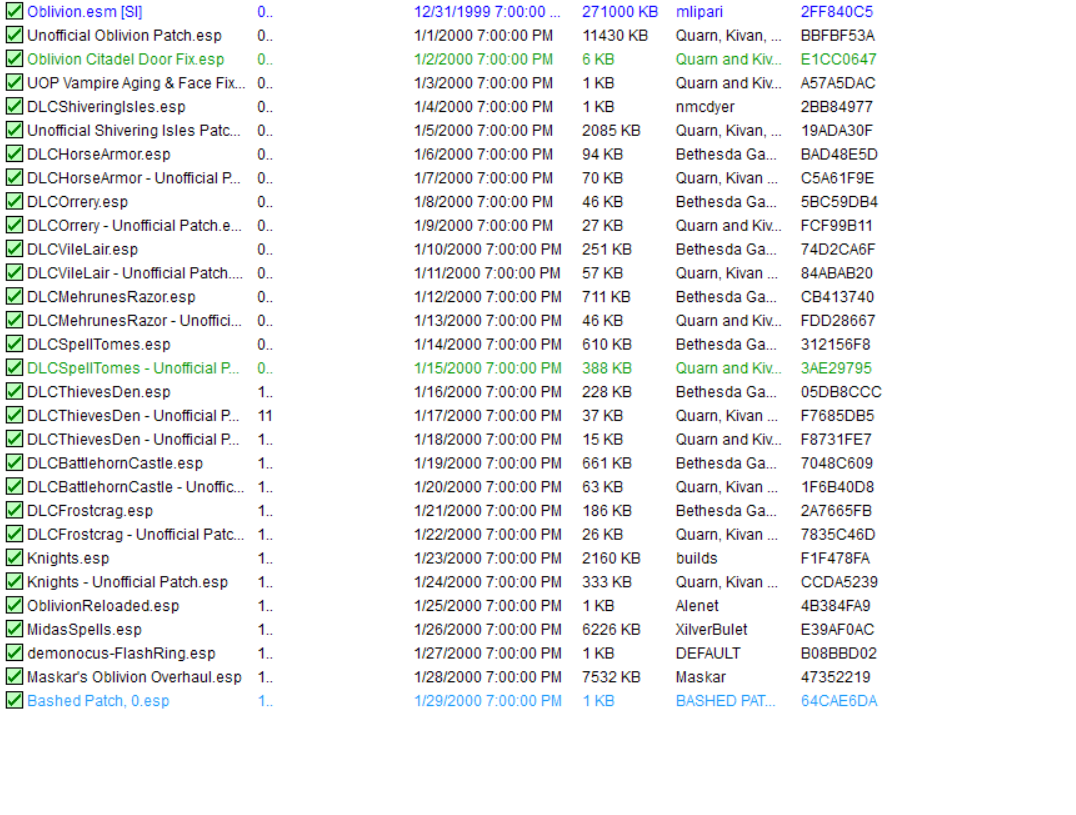Select the 388 KB size value
The width and height of the screenshot is (1076, 815).
(x=607, y=368)
